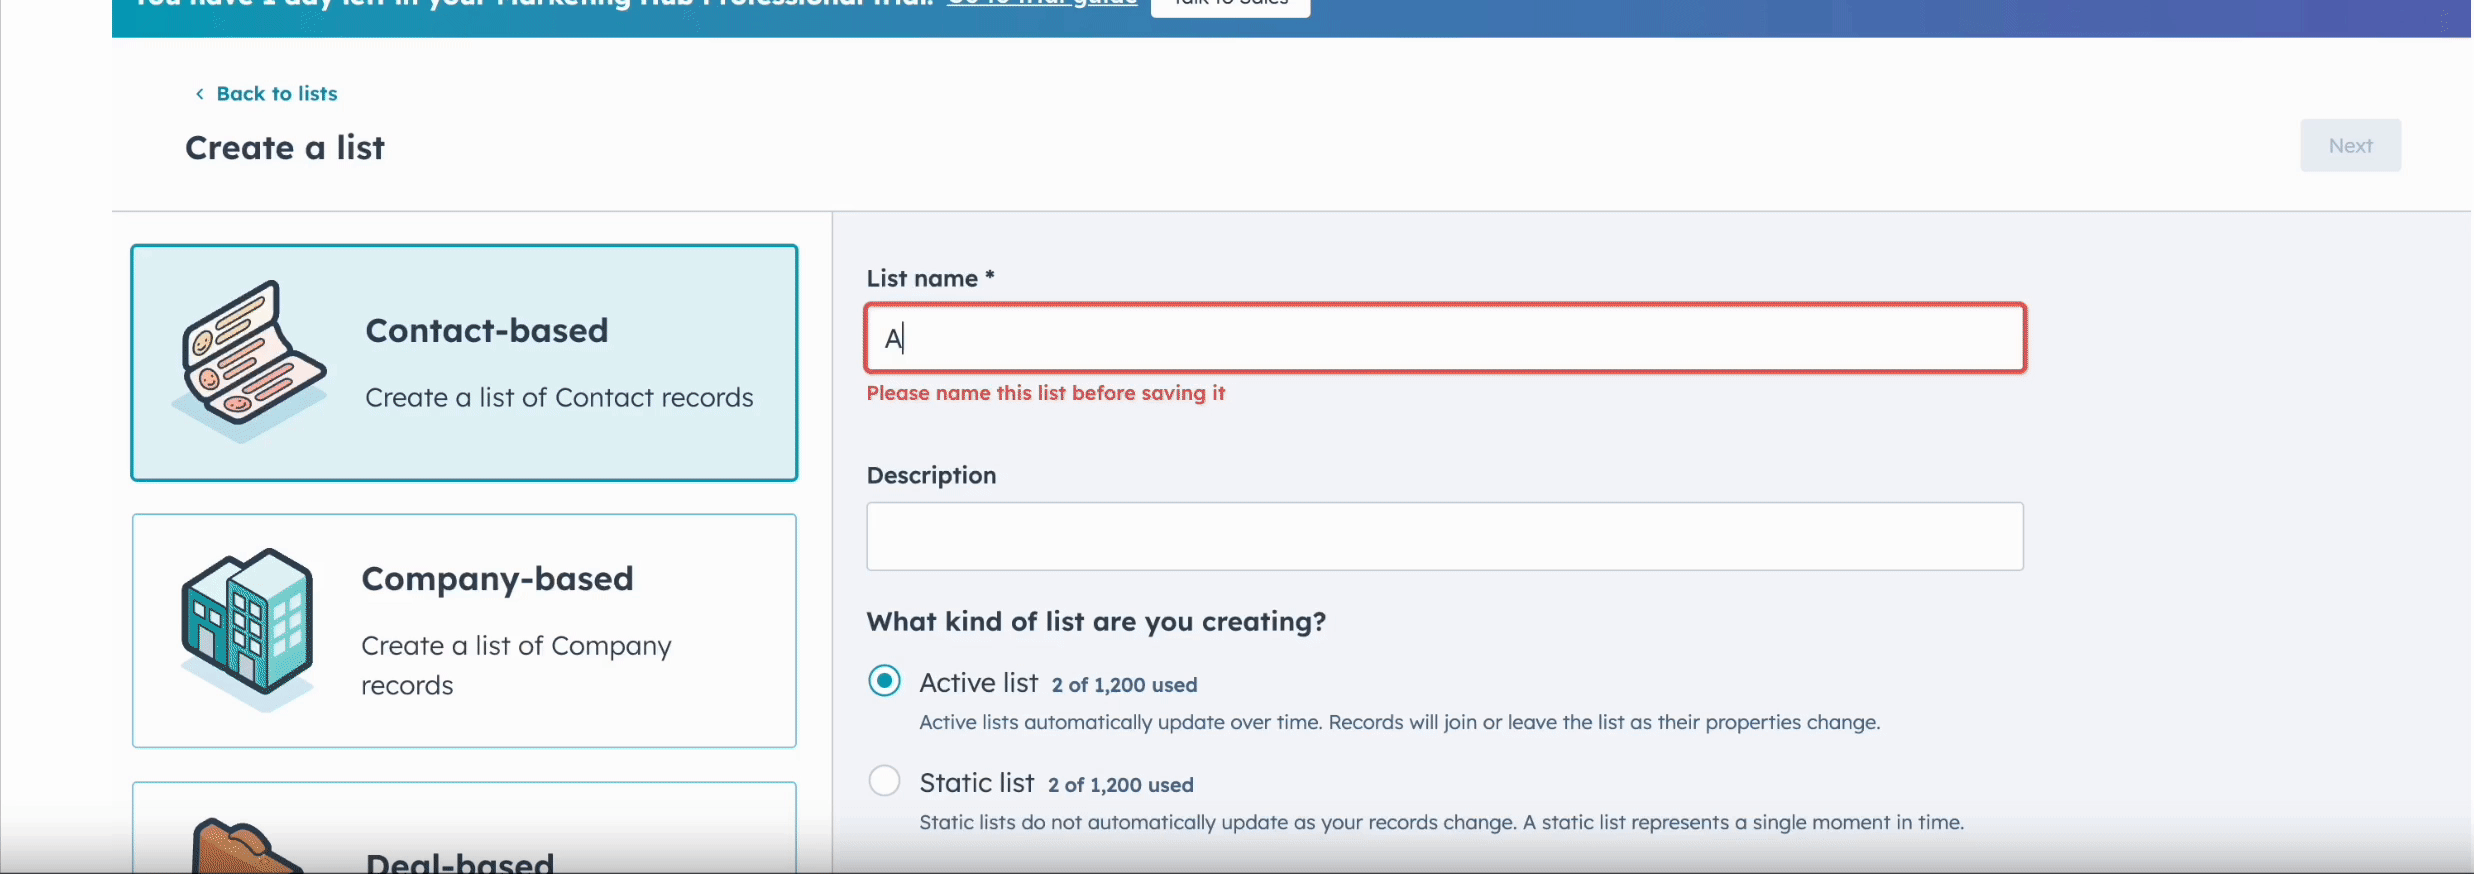Select the Static list radio button
The width and height of the screenshot is (2474, 874).
(x=884, y=781)
